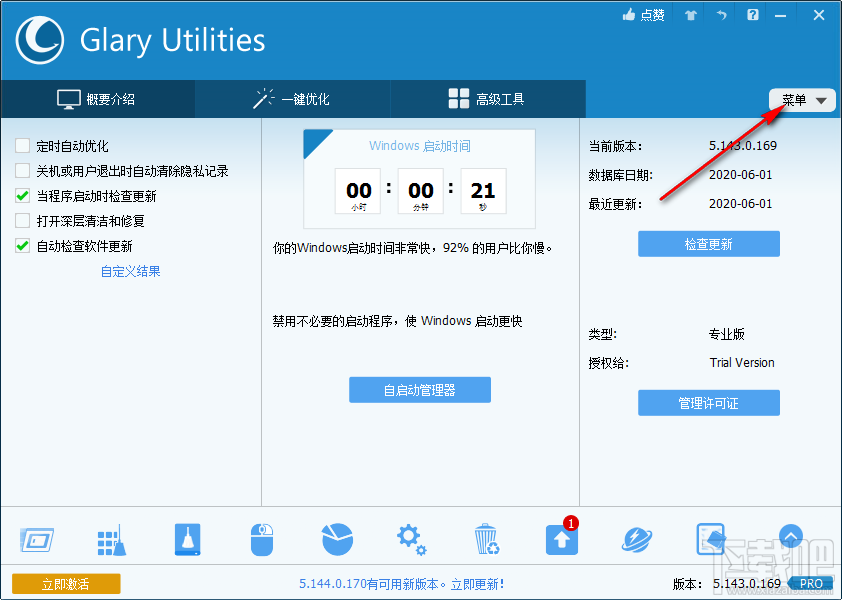Uncheck 自动检查软件更新
The image size is (842, 600).
pyautogui.click(x=22, y=246)
